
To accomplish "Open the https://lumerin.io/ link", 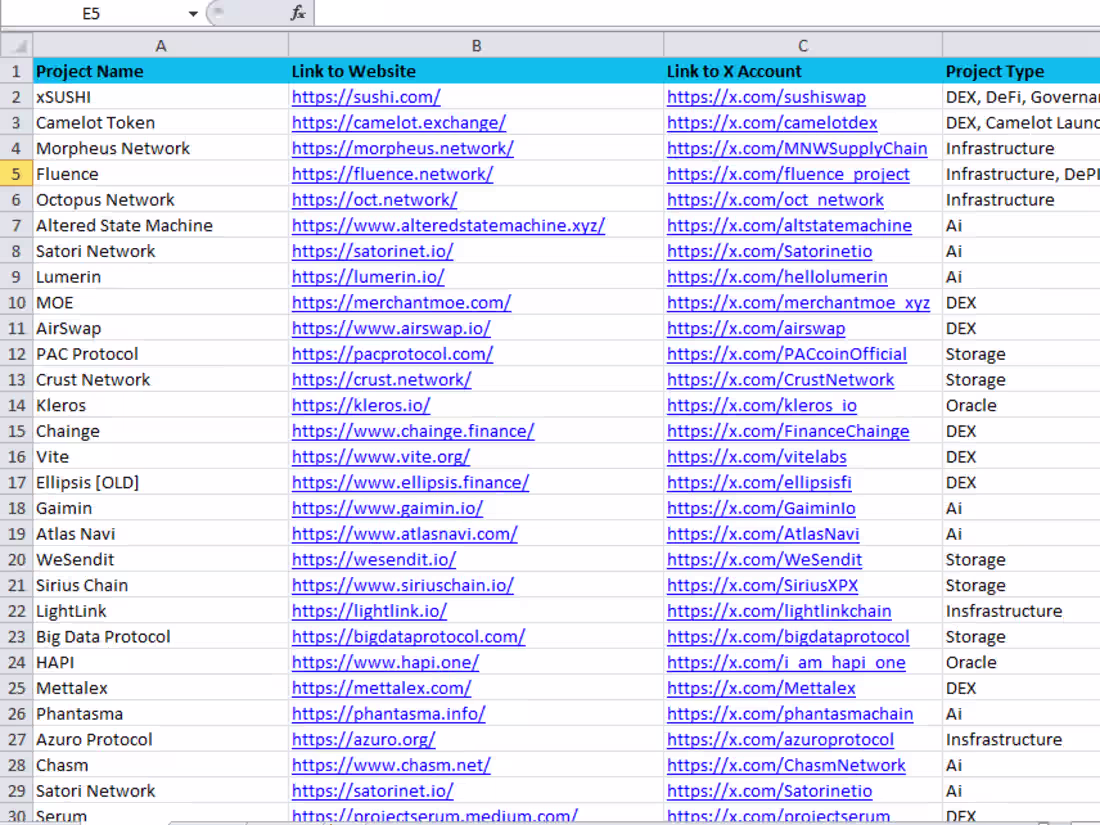I will [368, 277].
